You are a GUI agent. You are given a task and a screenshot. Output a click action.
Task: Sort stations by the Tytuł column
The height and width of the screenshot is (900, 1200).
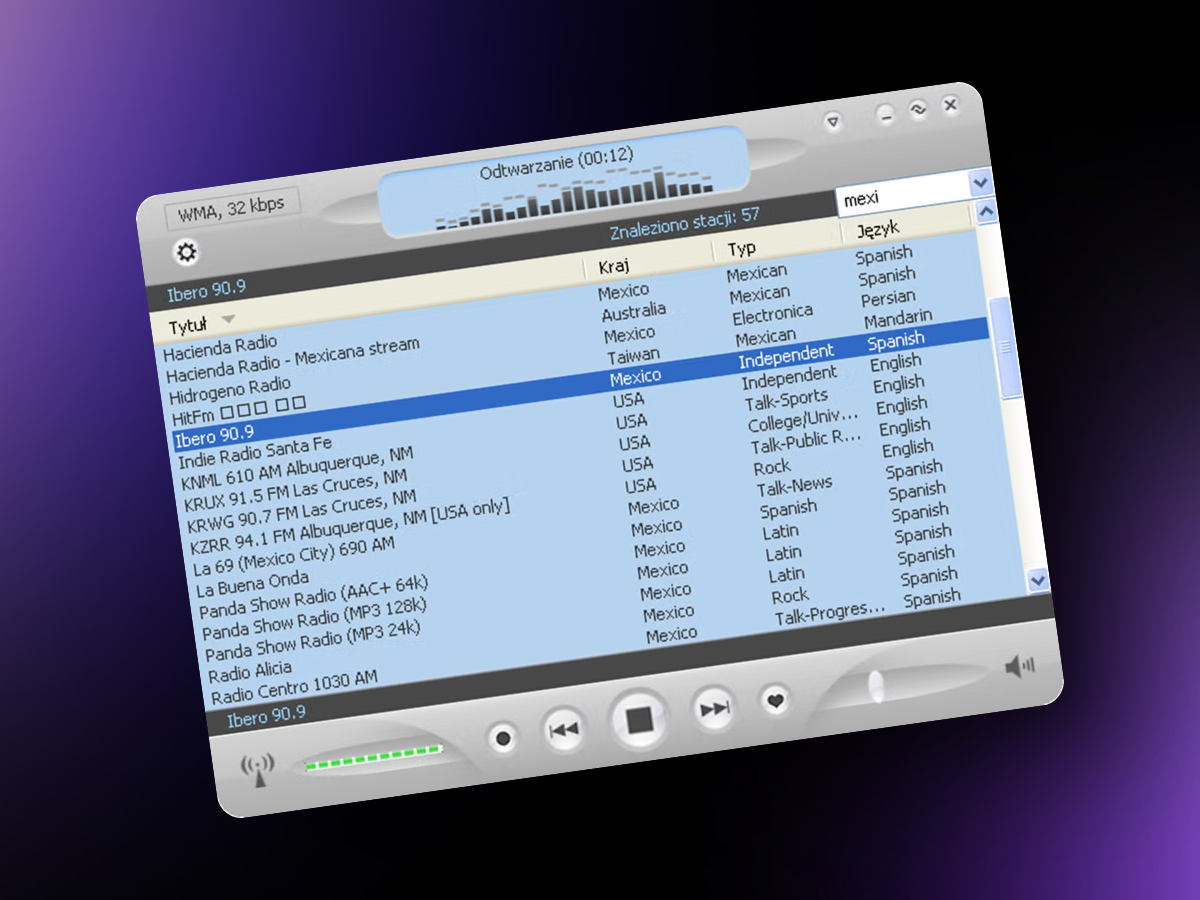tap(188, 326)
